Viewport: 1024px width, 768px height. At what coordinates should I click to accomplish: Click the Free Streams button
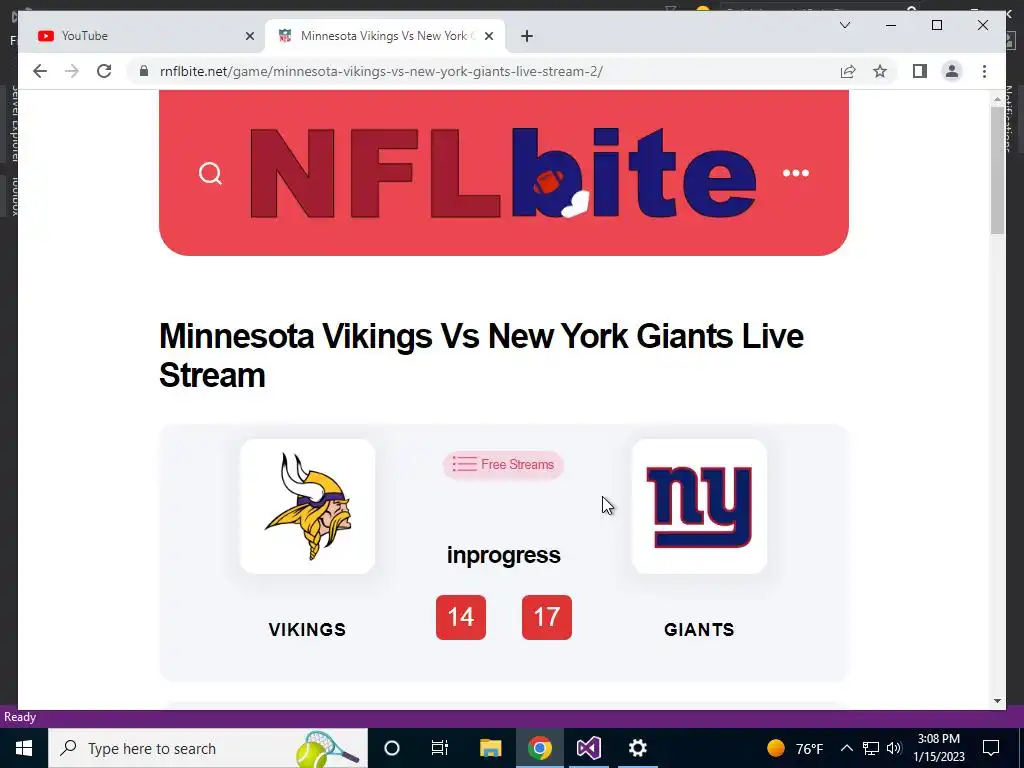tap(503, 464)
